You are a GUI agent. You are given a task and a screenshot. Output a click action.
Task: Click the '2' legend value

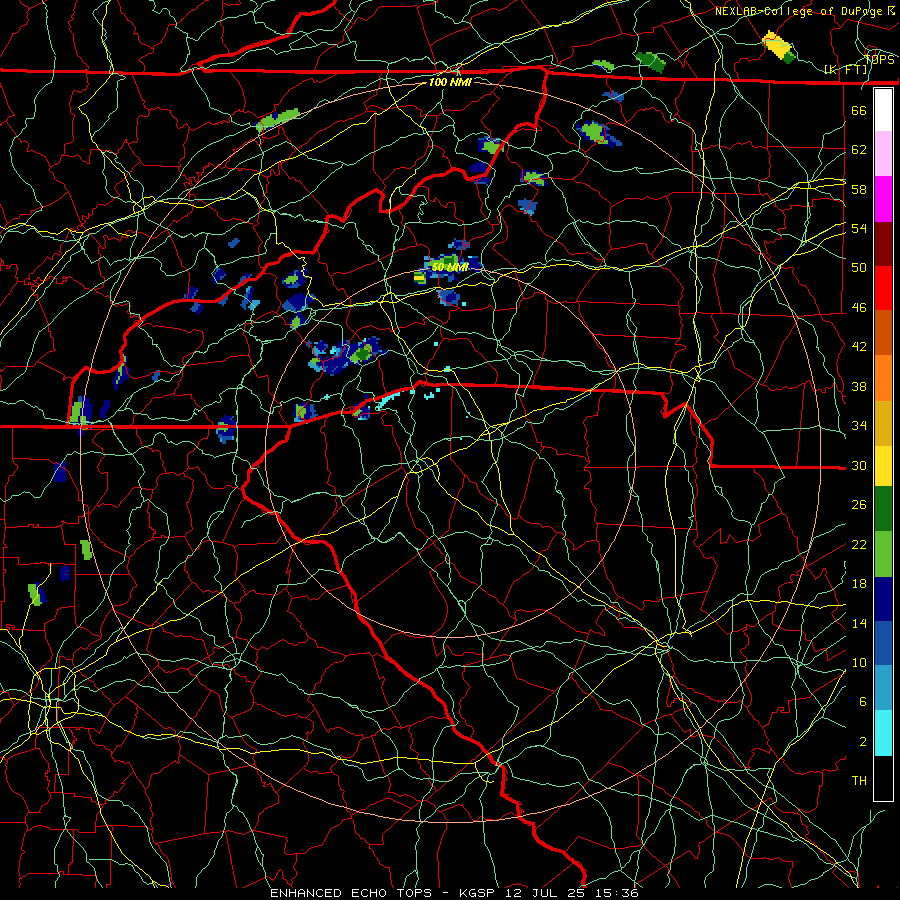tap(863, 742)
